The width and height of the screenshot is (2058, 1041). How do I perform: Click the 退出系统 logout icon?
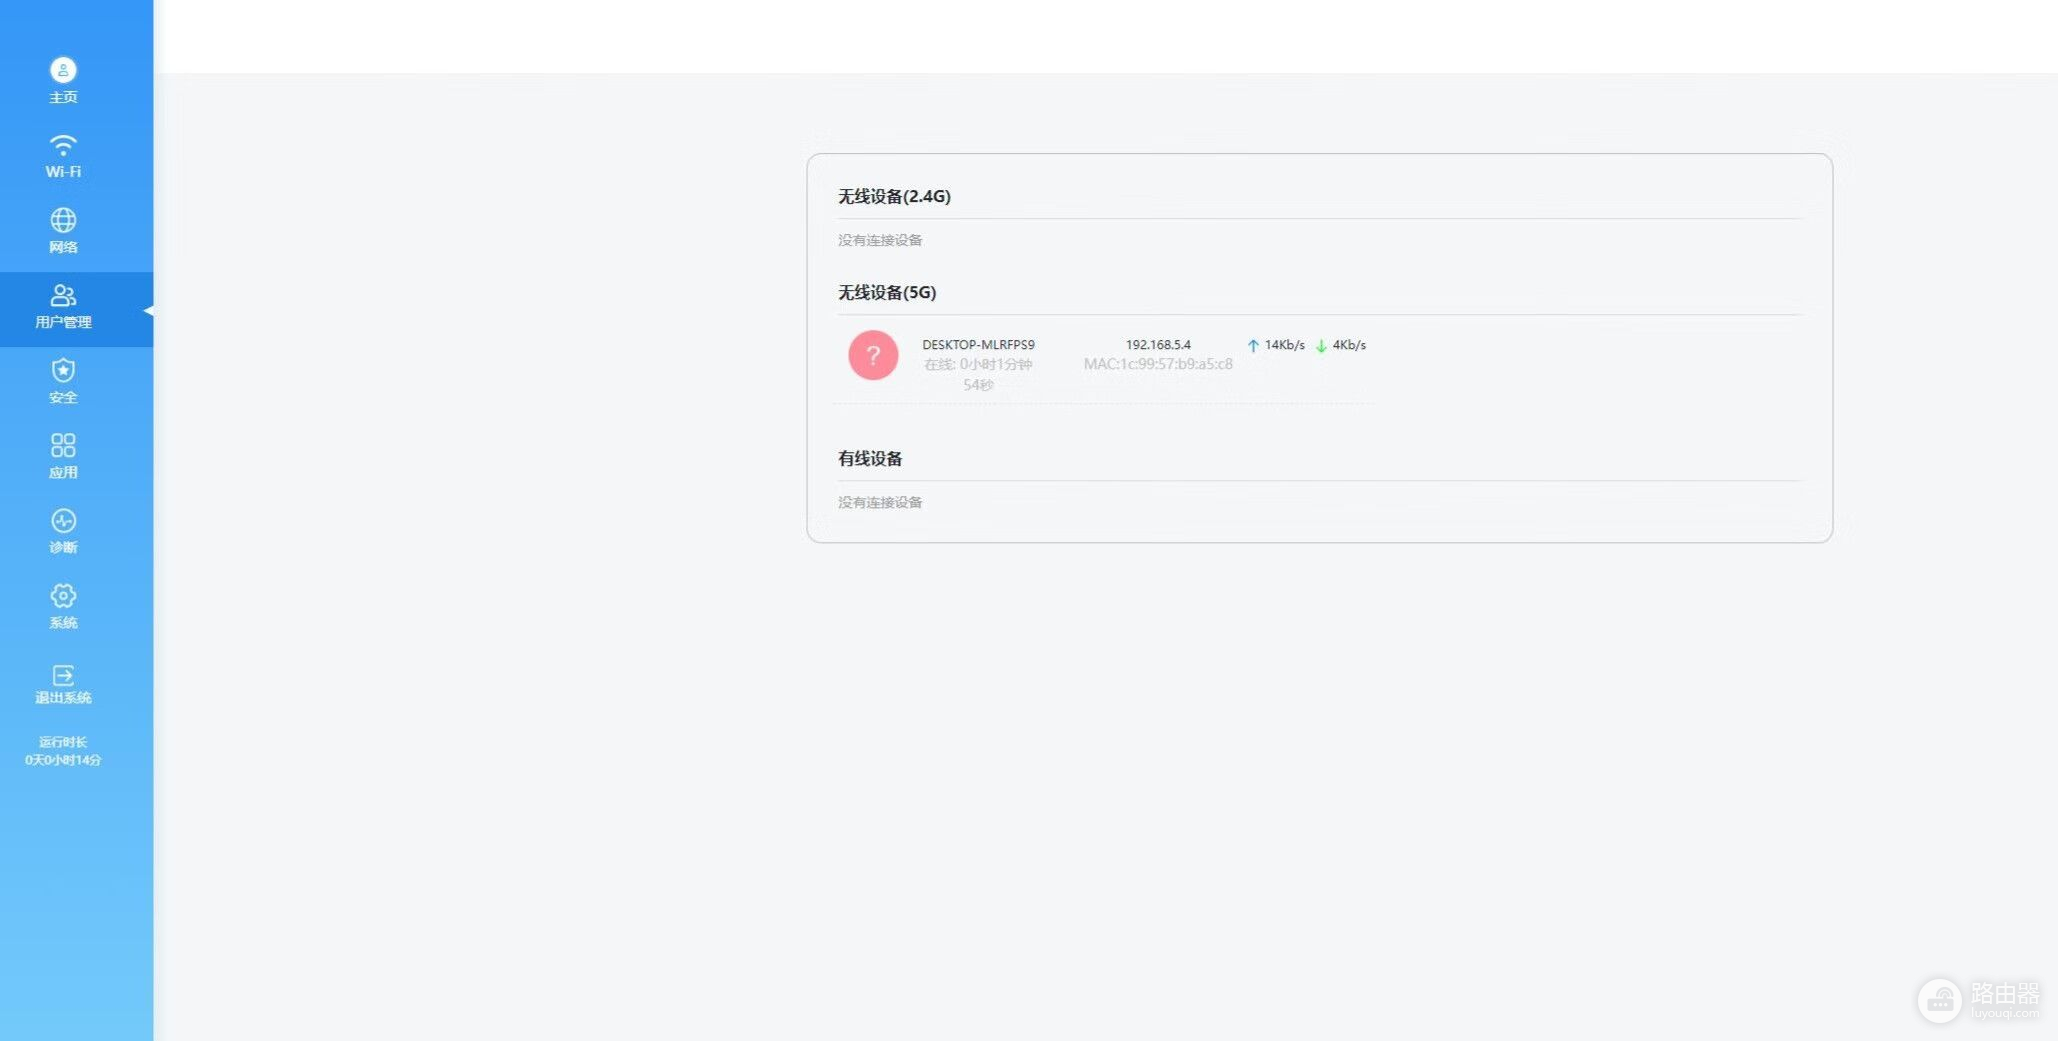click(x=63, y=675)
